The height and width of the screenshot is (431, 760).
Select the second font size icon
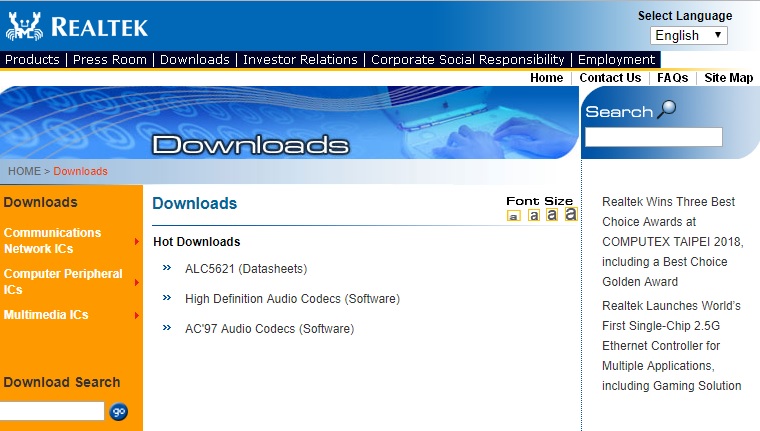(x=533, y=215)
